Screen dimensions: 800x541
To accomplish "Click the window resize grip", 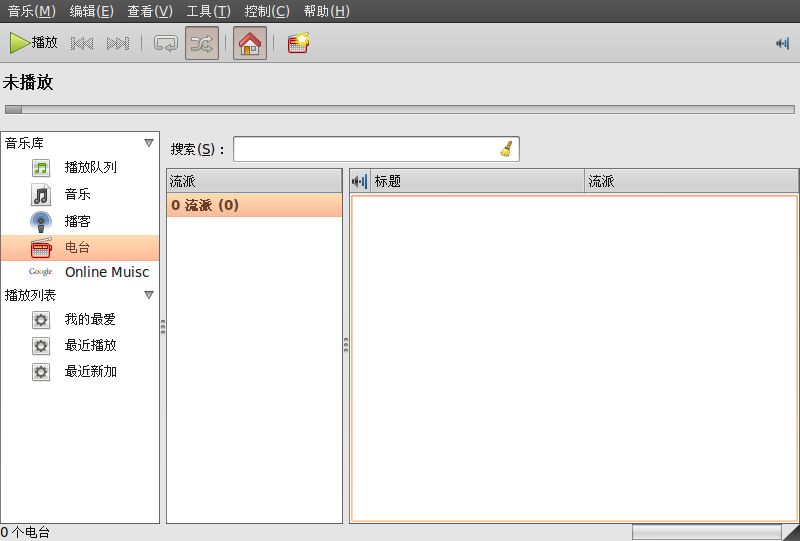I will pyautogui.click(x=792, y=533).
